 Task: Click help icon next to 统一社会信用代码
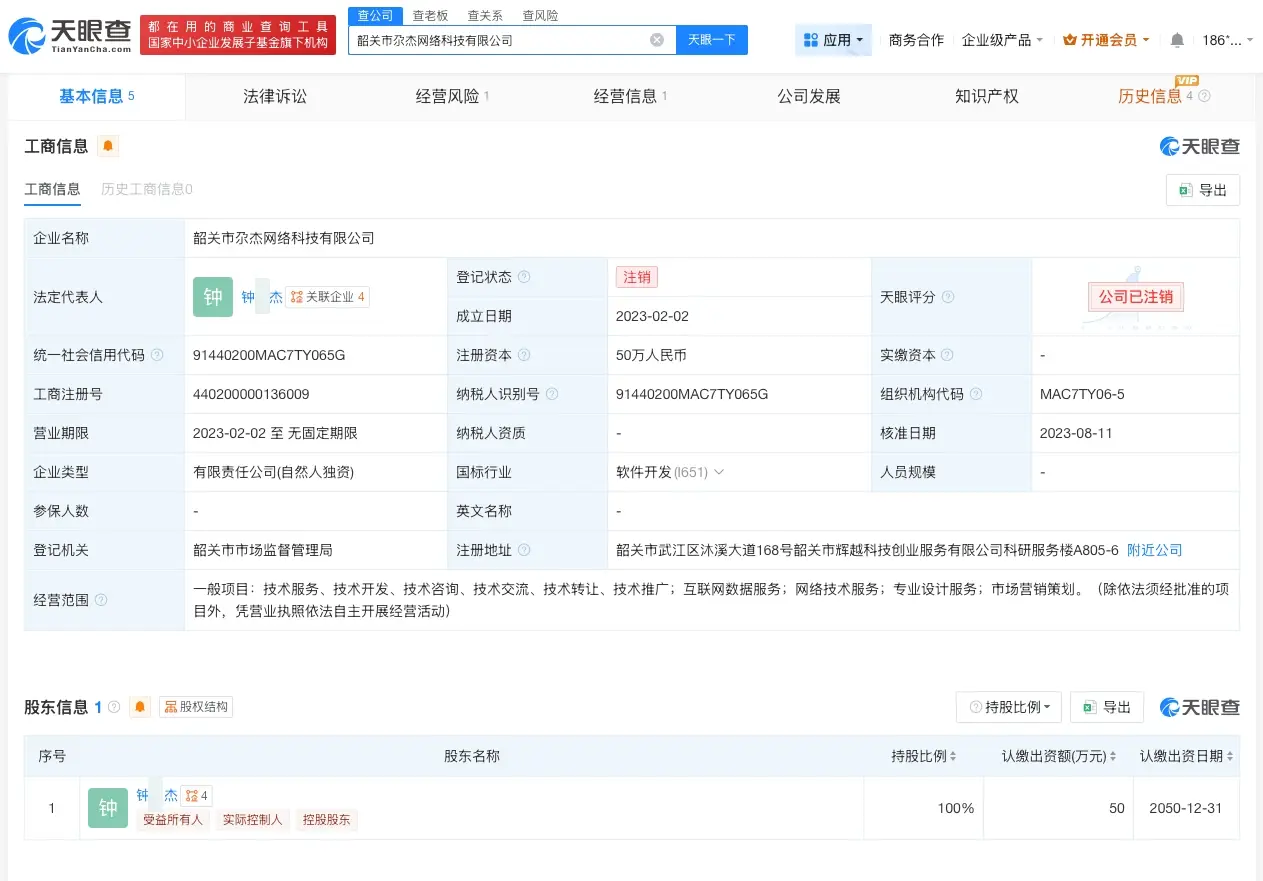tap(157, 355)
